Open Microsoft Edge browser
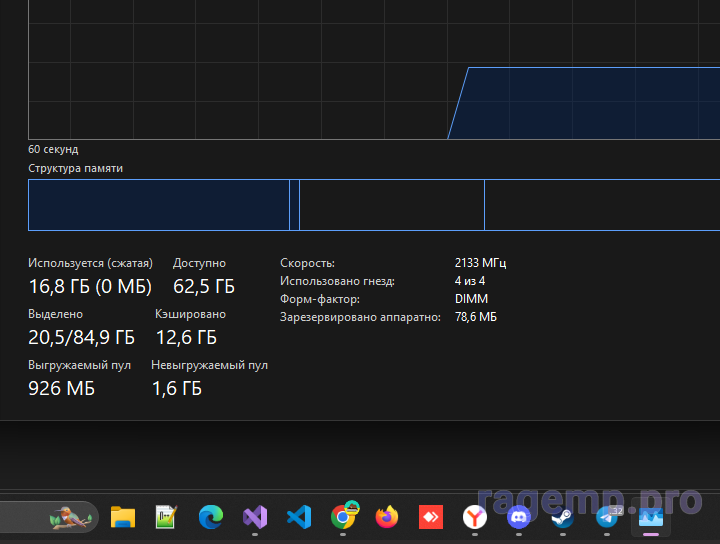The height and width of the screenshot is (544, 720). click(x=210, y=517)
